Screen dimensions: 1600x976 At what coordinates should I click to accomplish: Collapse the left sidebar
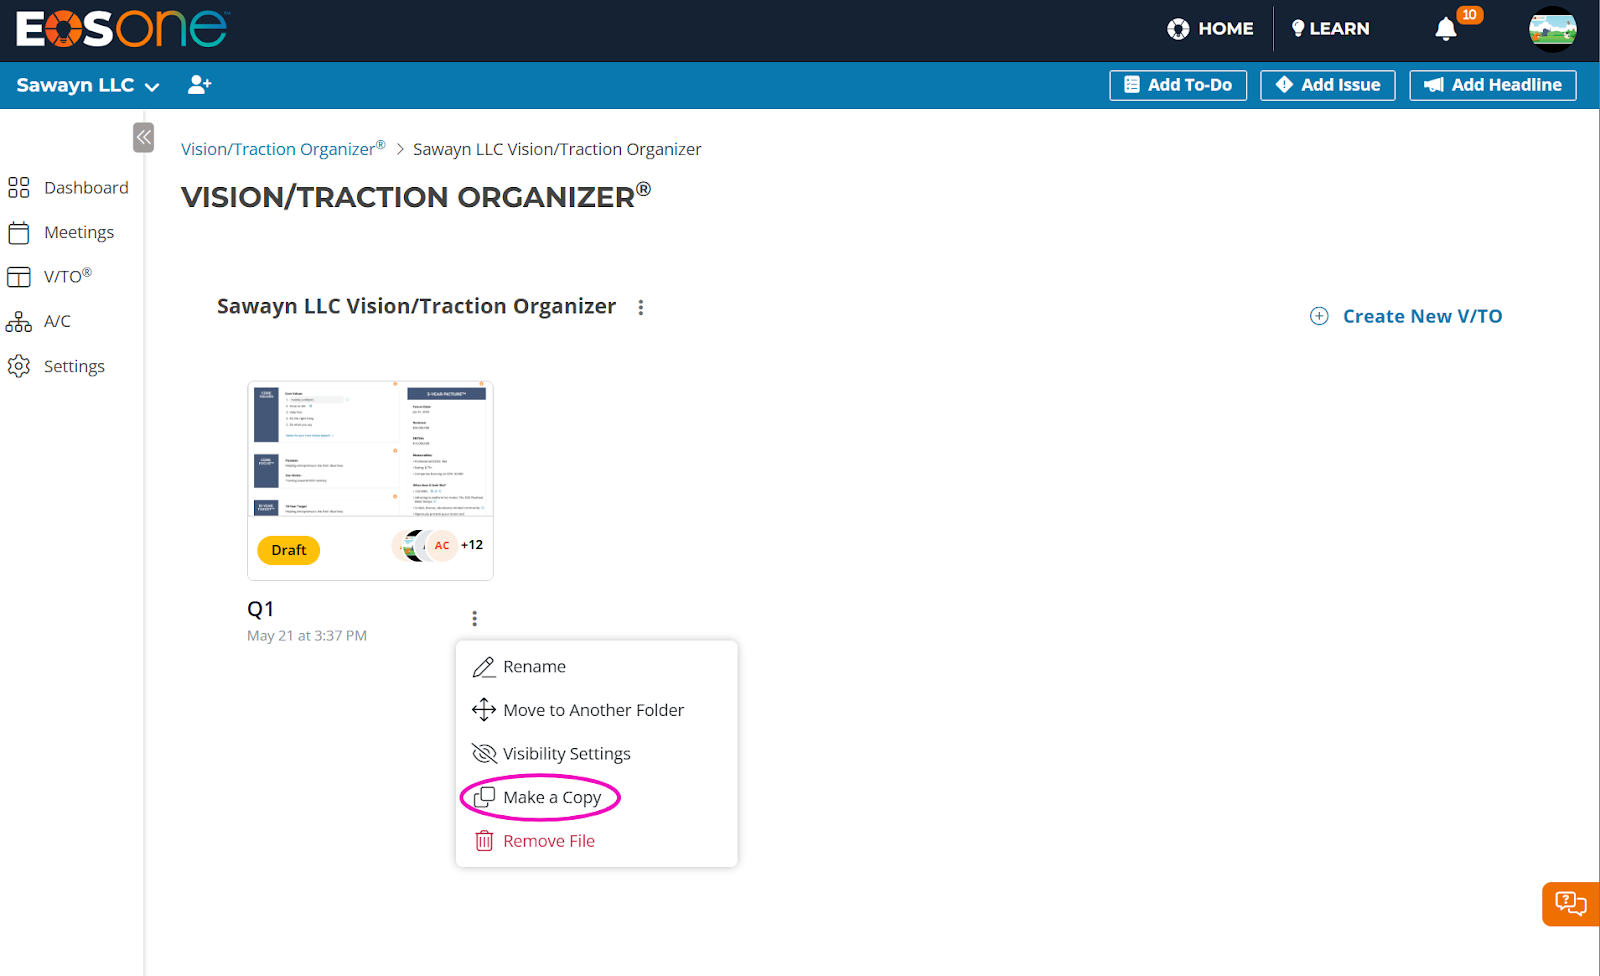click(144, 137)
